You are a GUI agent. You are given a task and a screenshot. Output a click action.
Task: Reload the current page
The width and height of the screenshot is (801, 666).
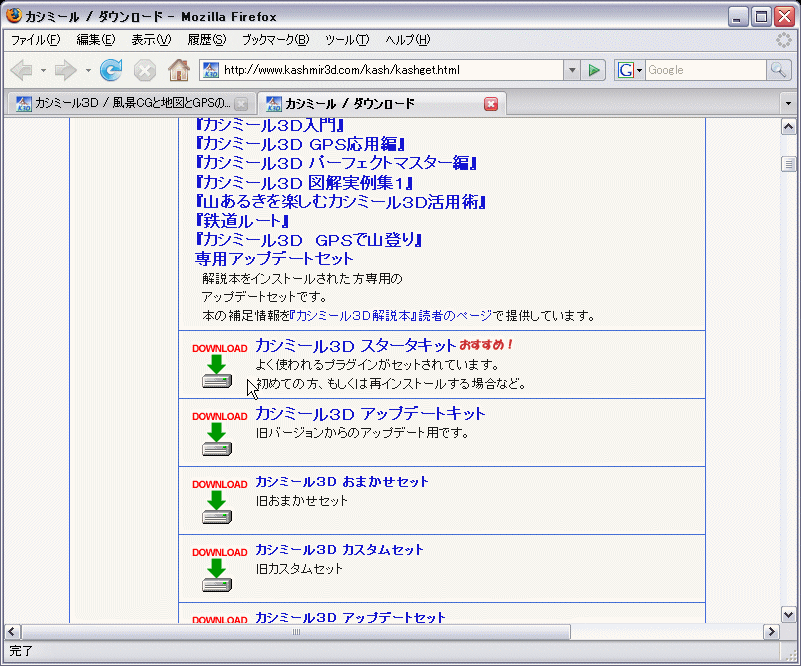click(x=111, y=70)
